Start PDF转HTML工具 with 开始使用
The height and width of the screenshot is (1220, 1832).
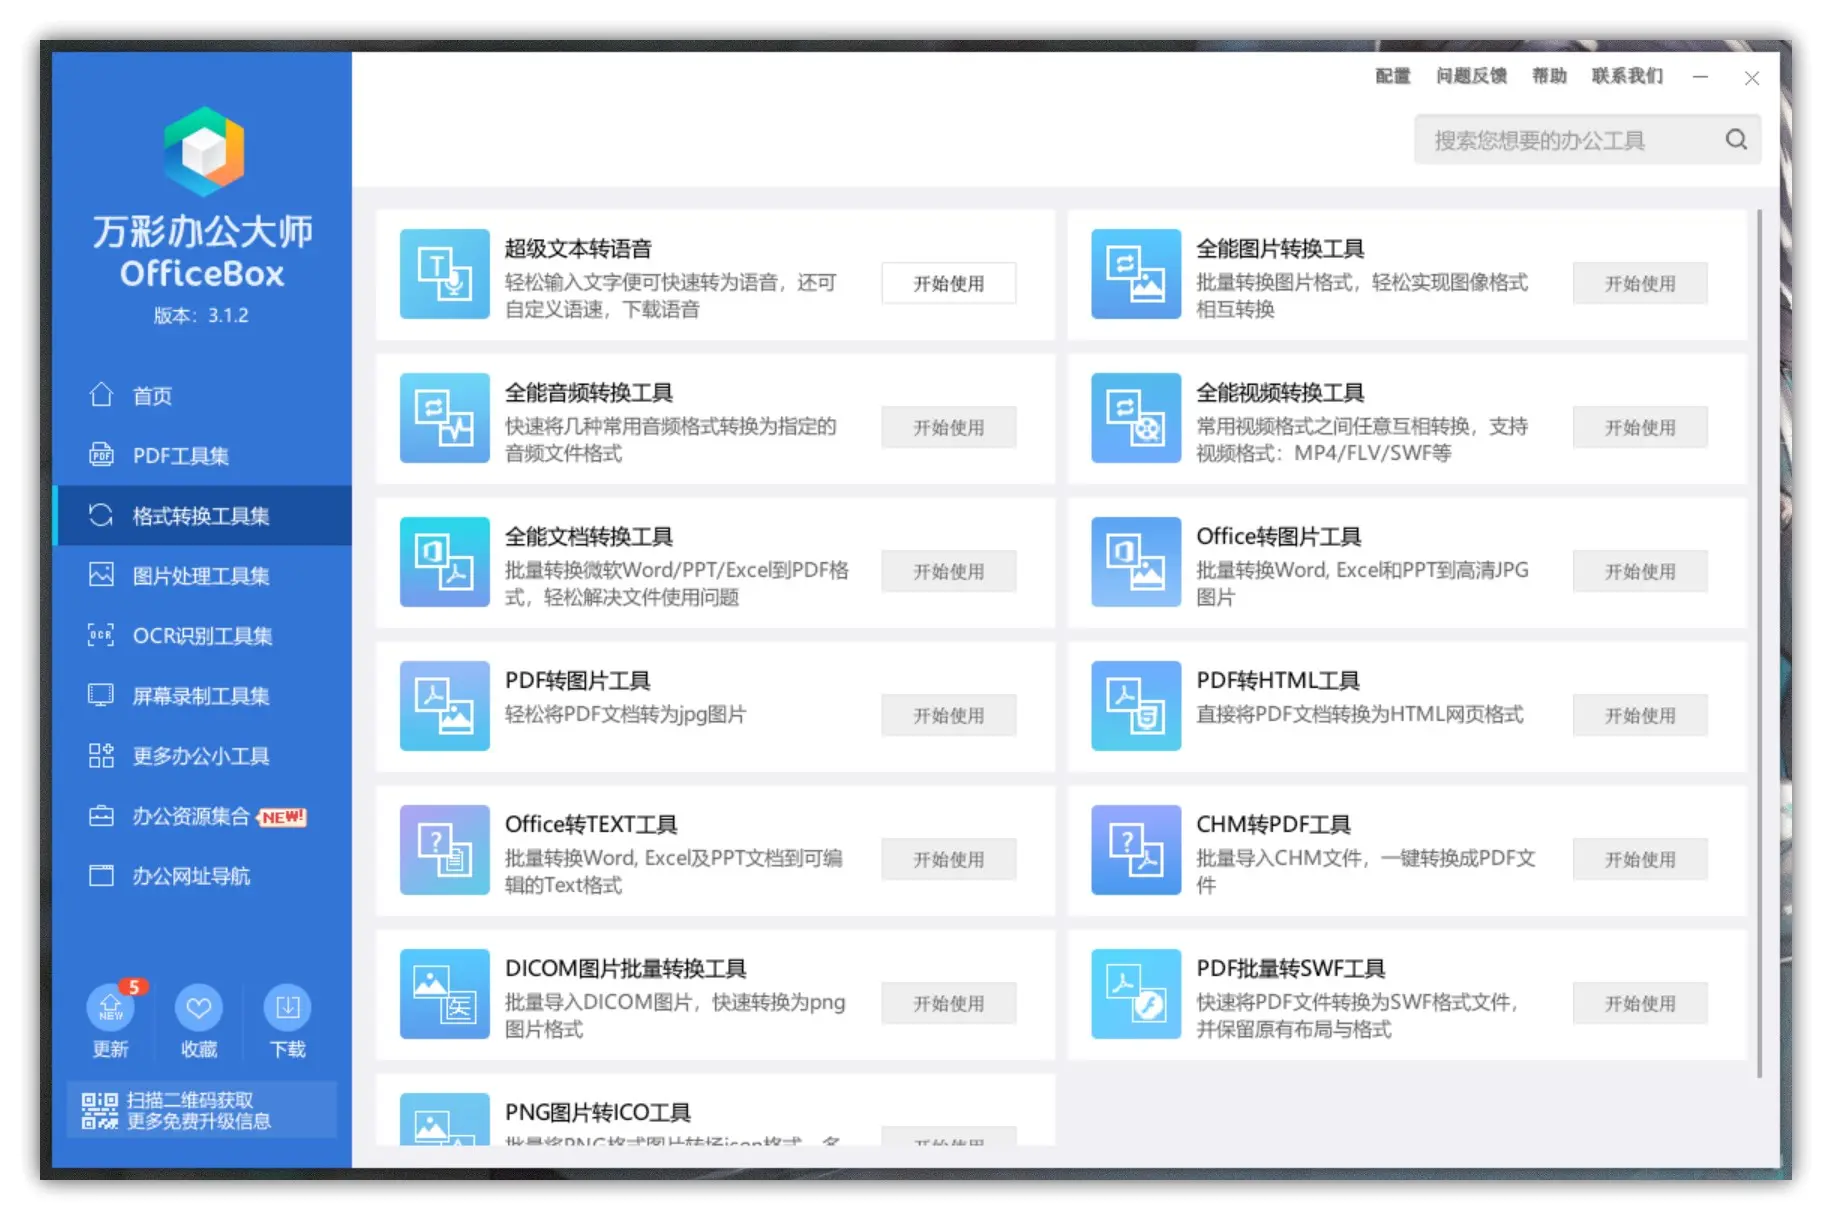pyautogui.click(x=1640, y=715)
